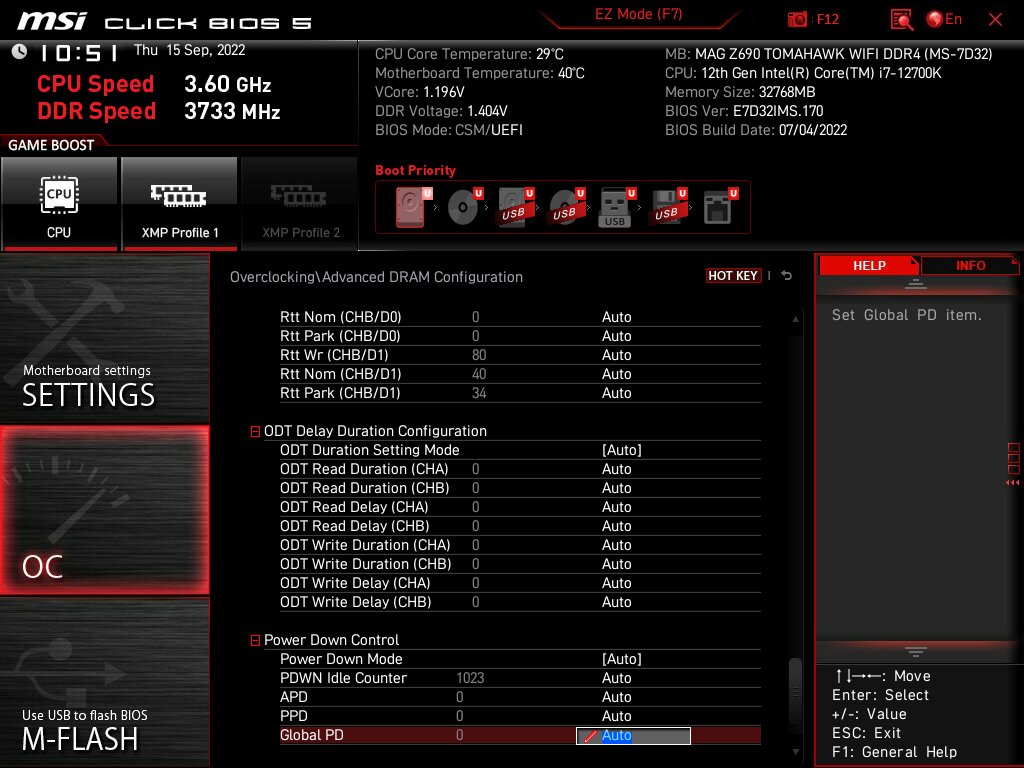This screenshot has height=768, width=1024.
Task: Click the Rtt Wr (CHB/D1) Auto value
Action: tap(616, 355)
